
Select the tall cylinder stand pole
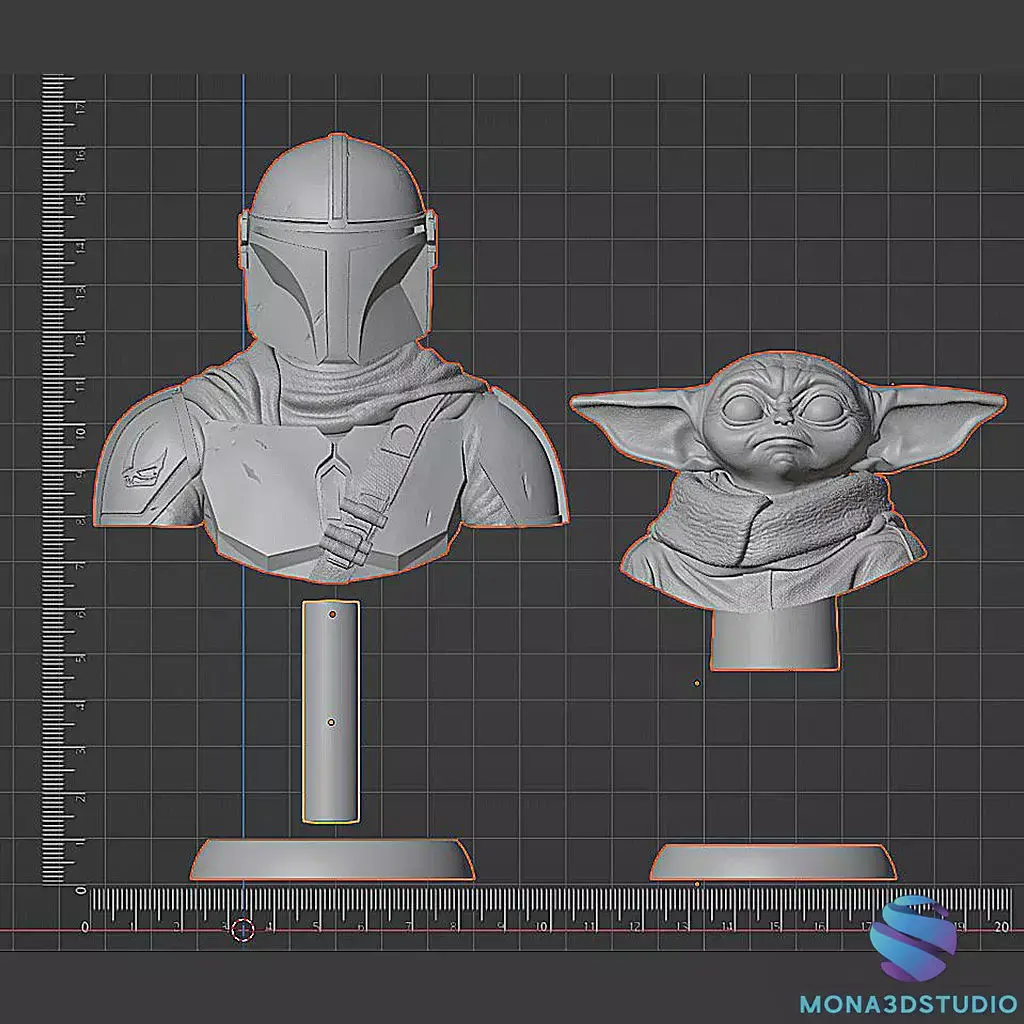click(x=330, y=712)
